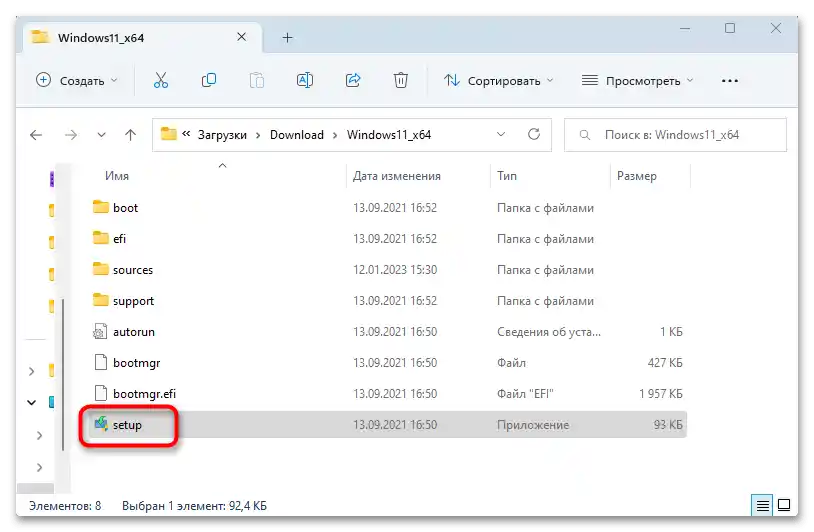Add a new tab with plus button
814x532 pixels.
(x=287, y=37)
